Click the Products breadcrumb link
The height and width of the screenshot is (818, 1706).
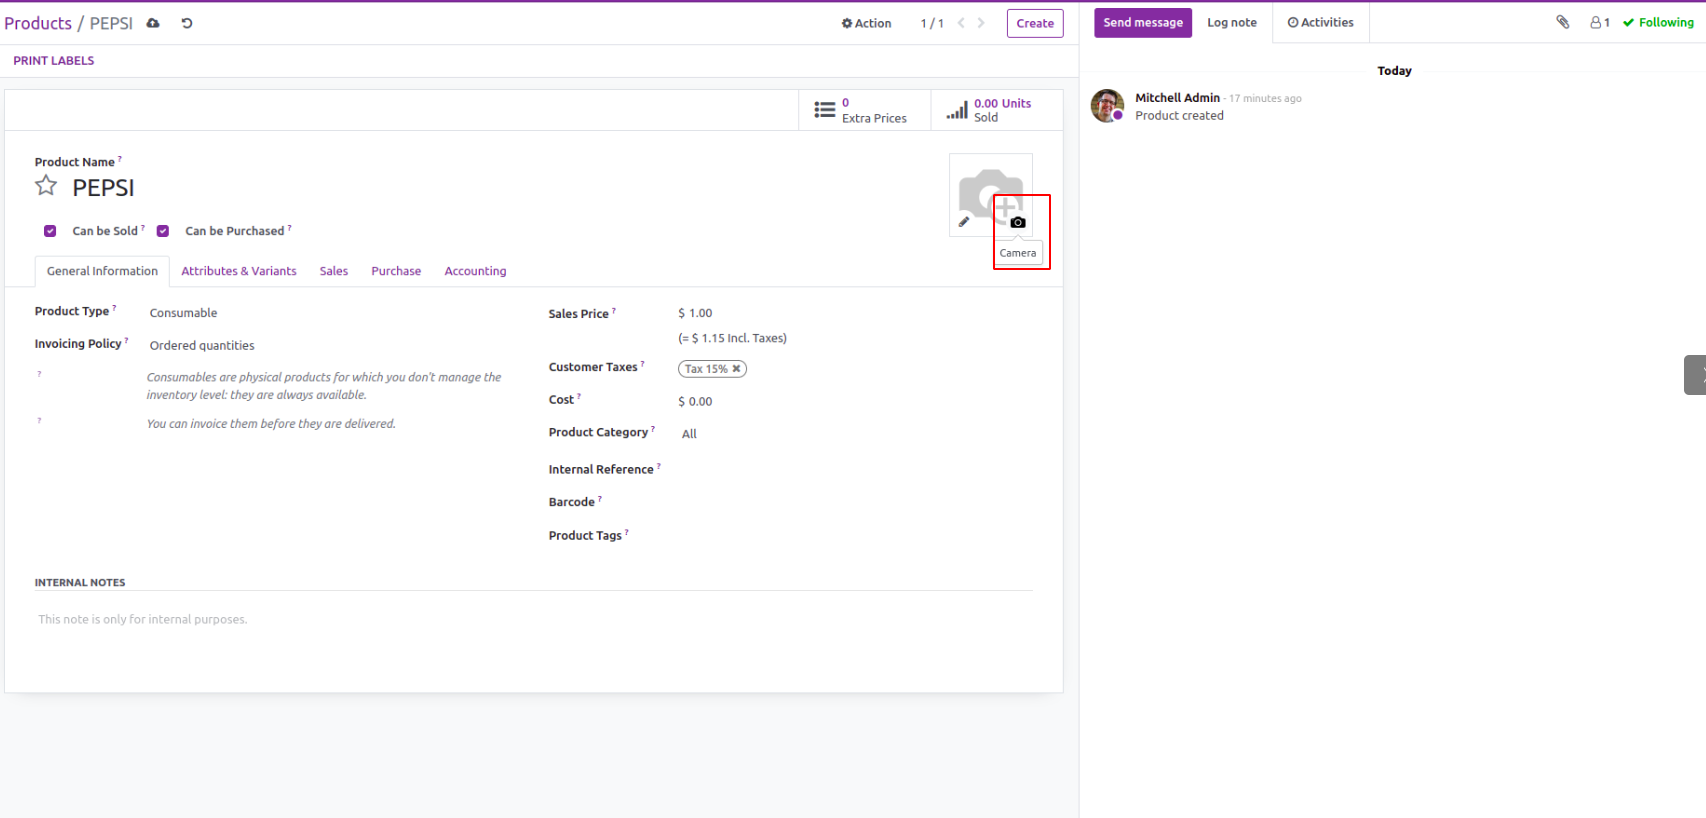click(x=38, y=23)
